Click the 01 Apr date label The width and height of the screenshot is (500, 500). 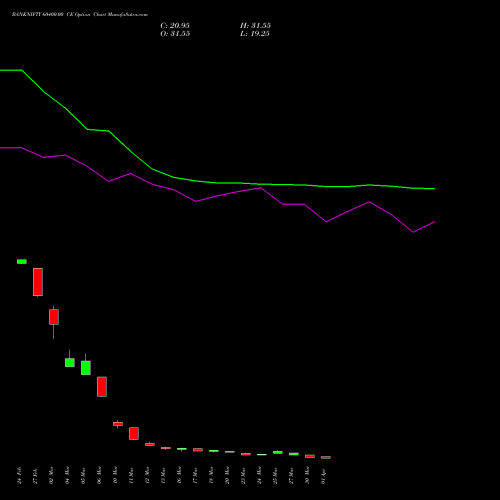pos(323,475)
